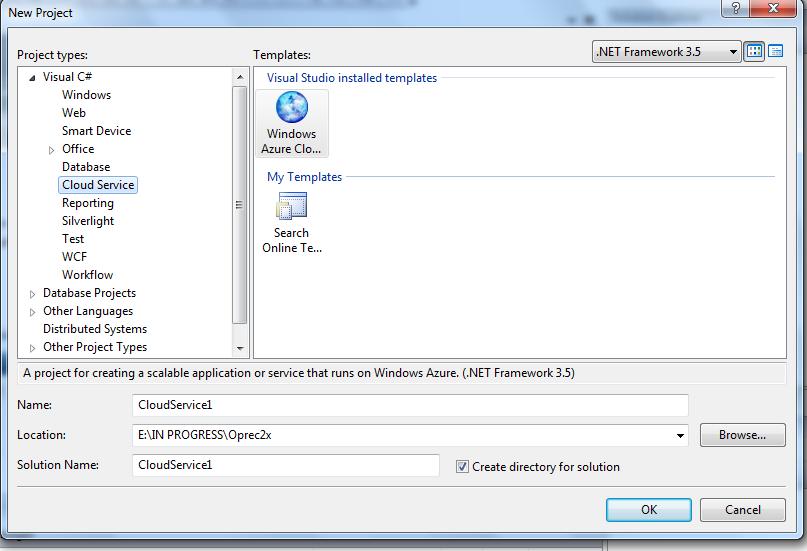Select the Workflow project type

pos(87,275)
